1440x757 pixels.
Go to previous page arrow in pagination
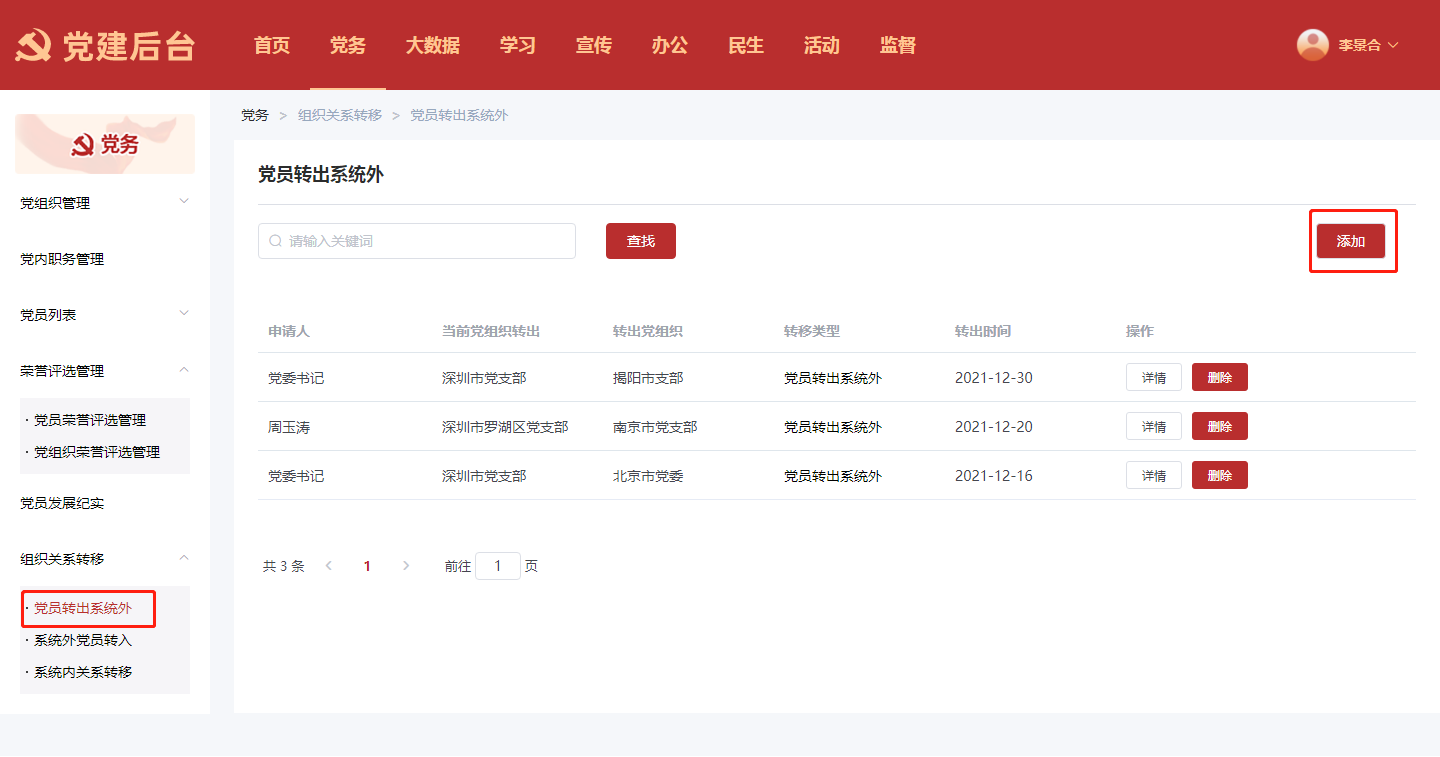click(x=329, y=566)
